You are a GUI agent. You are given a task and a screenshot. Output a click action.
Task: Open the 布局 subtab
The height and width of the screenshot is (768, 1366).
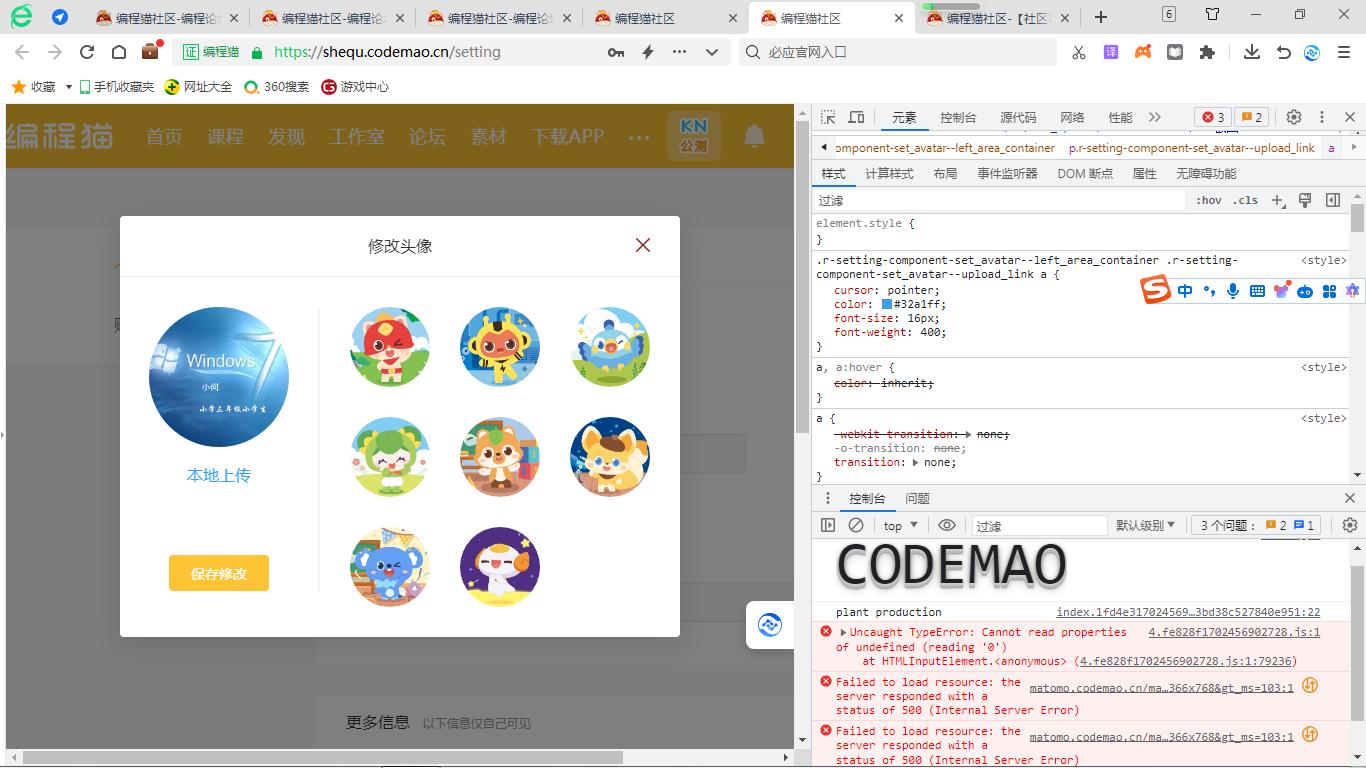(945, 173)
